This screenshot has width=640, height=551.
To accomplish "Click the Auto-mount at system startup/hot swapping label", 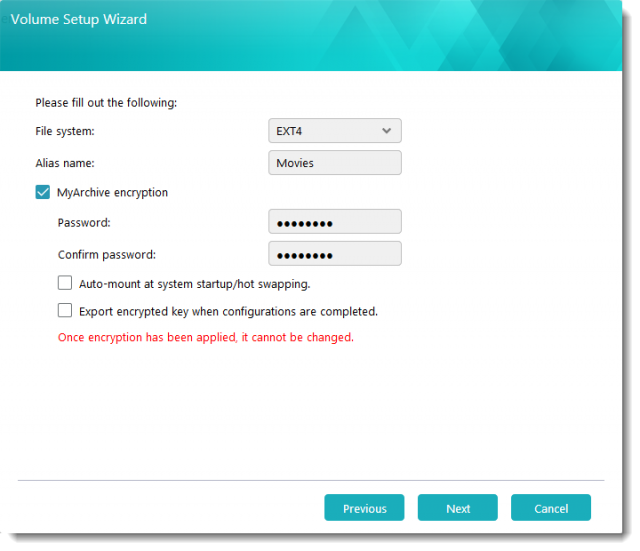I will (194, 284).
